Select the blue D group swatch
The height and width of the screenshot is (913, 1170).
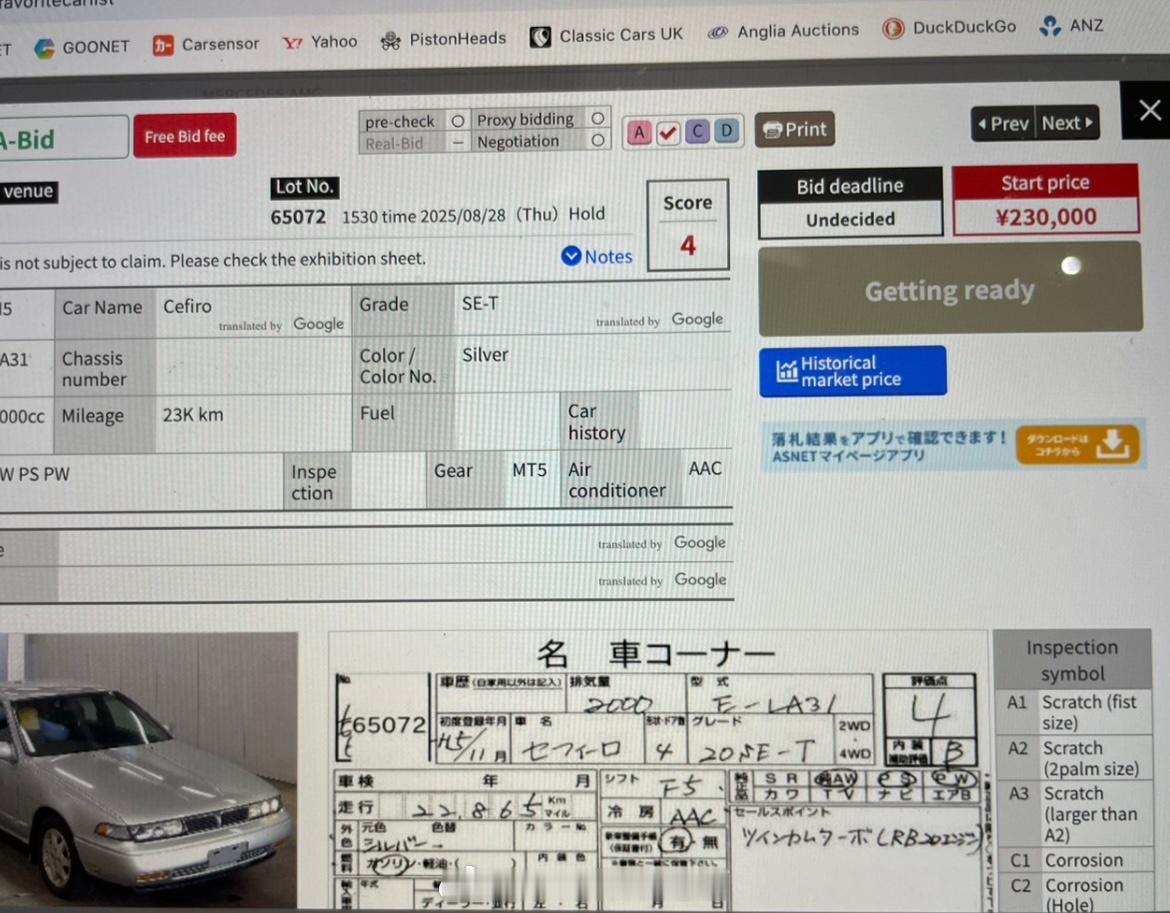coord(726,131)
